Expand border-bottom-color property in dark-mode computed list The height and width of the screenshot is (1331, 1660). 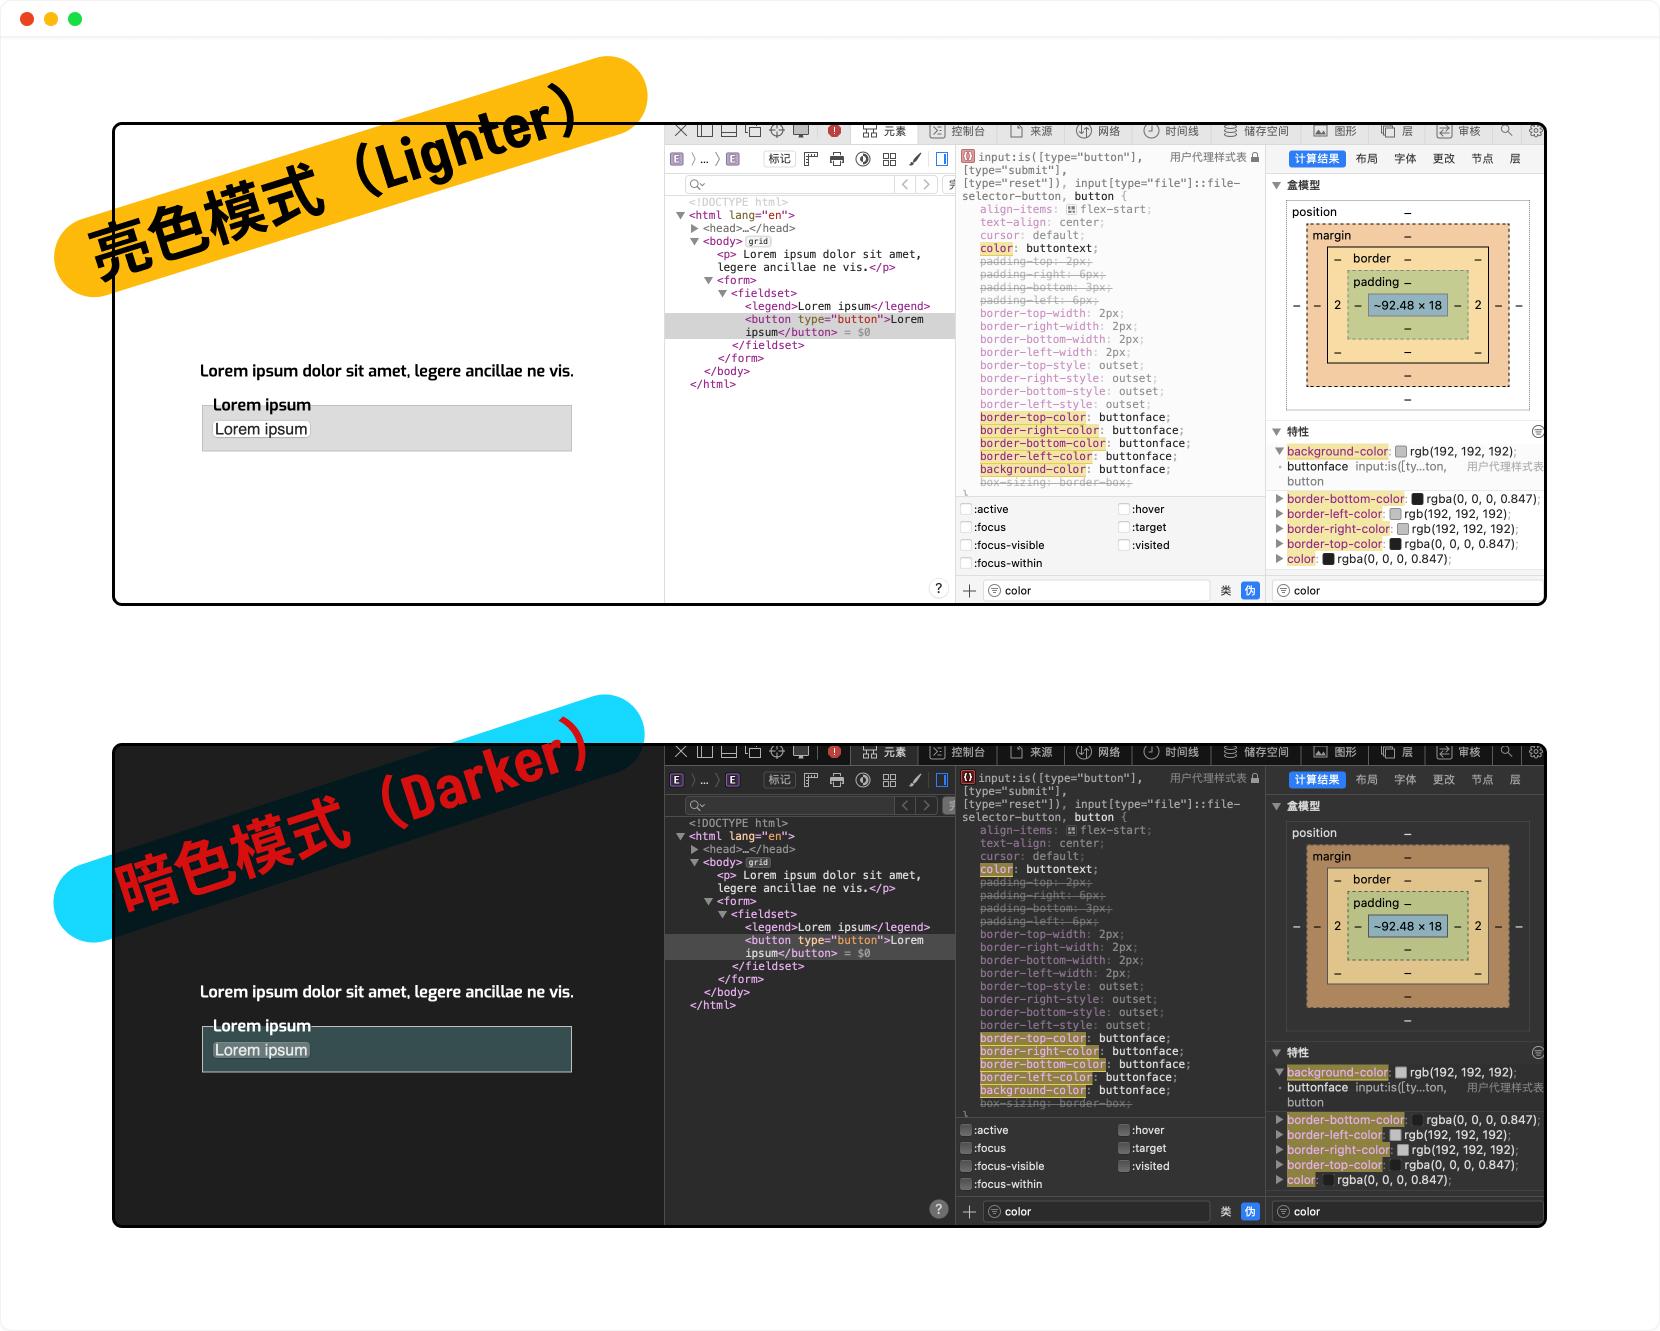pos(1279,1120)
